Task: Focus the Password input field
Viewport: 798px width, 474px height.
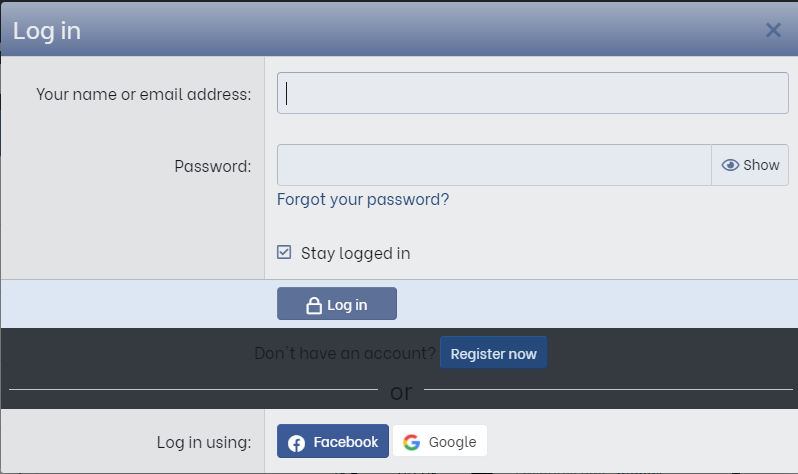Action: [494, 165]
